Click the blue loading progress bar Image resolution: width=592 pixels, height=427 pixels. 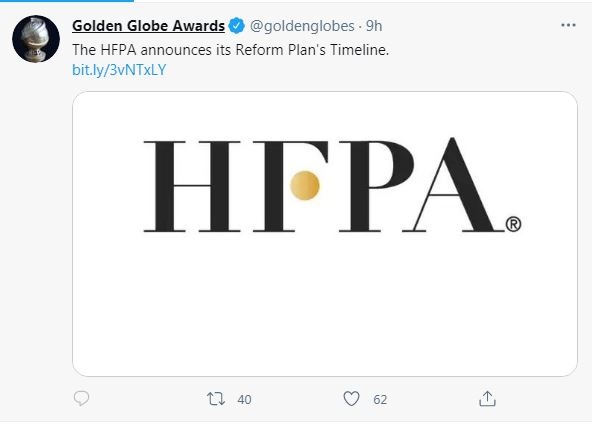[67, 1]
